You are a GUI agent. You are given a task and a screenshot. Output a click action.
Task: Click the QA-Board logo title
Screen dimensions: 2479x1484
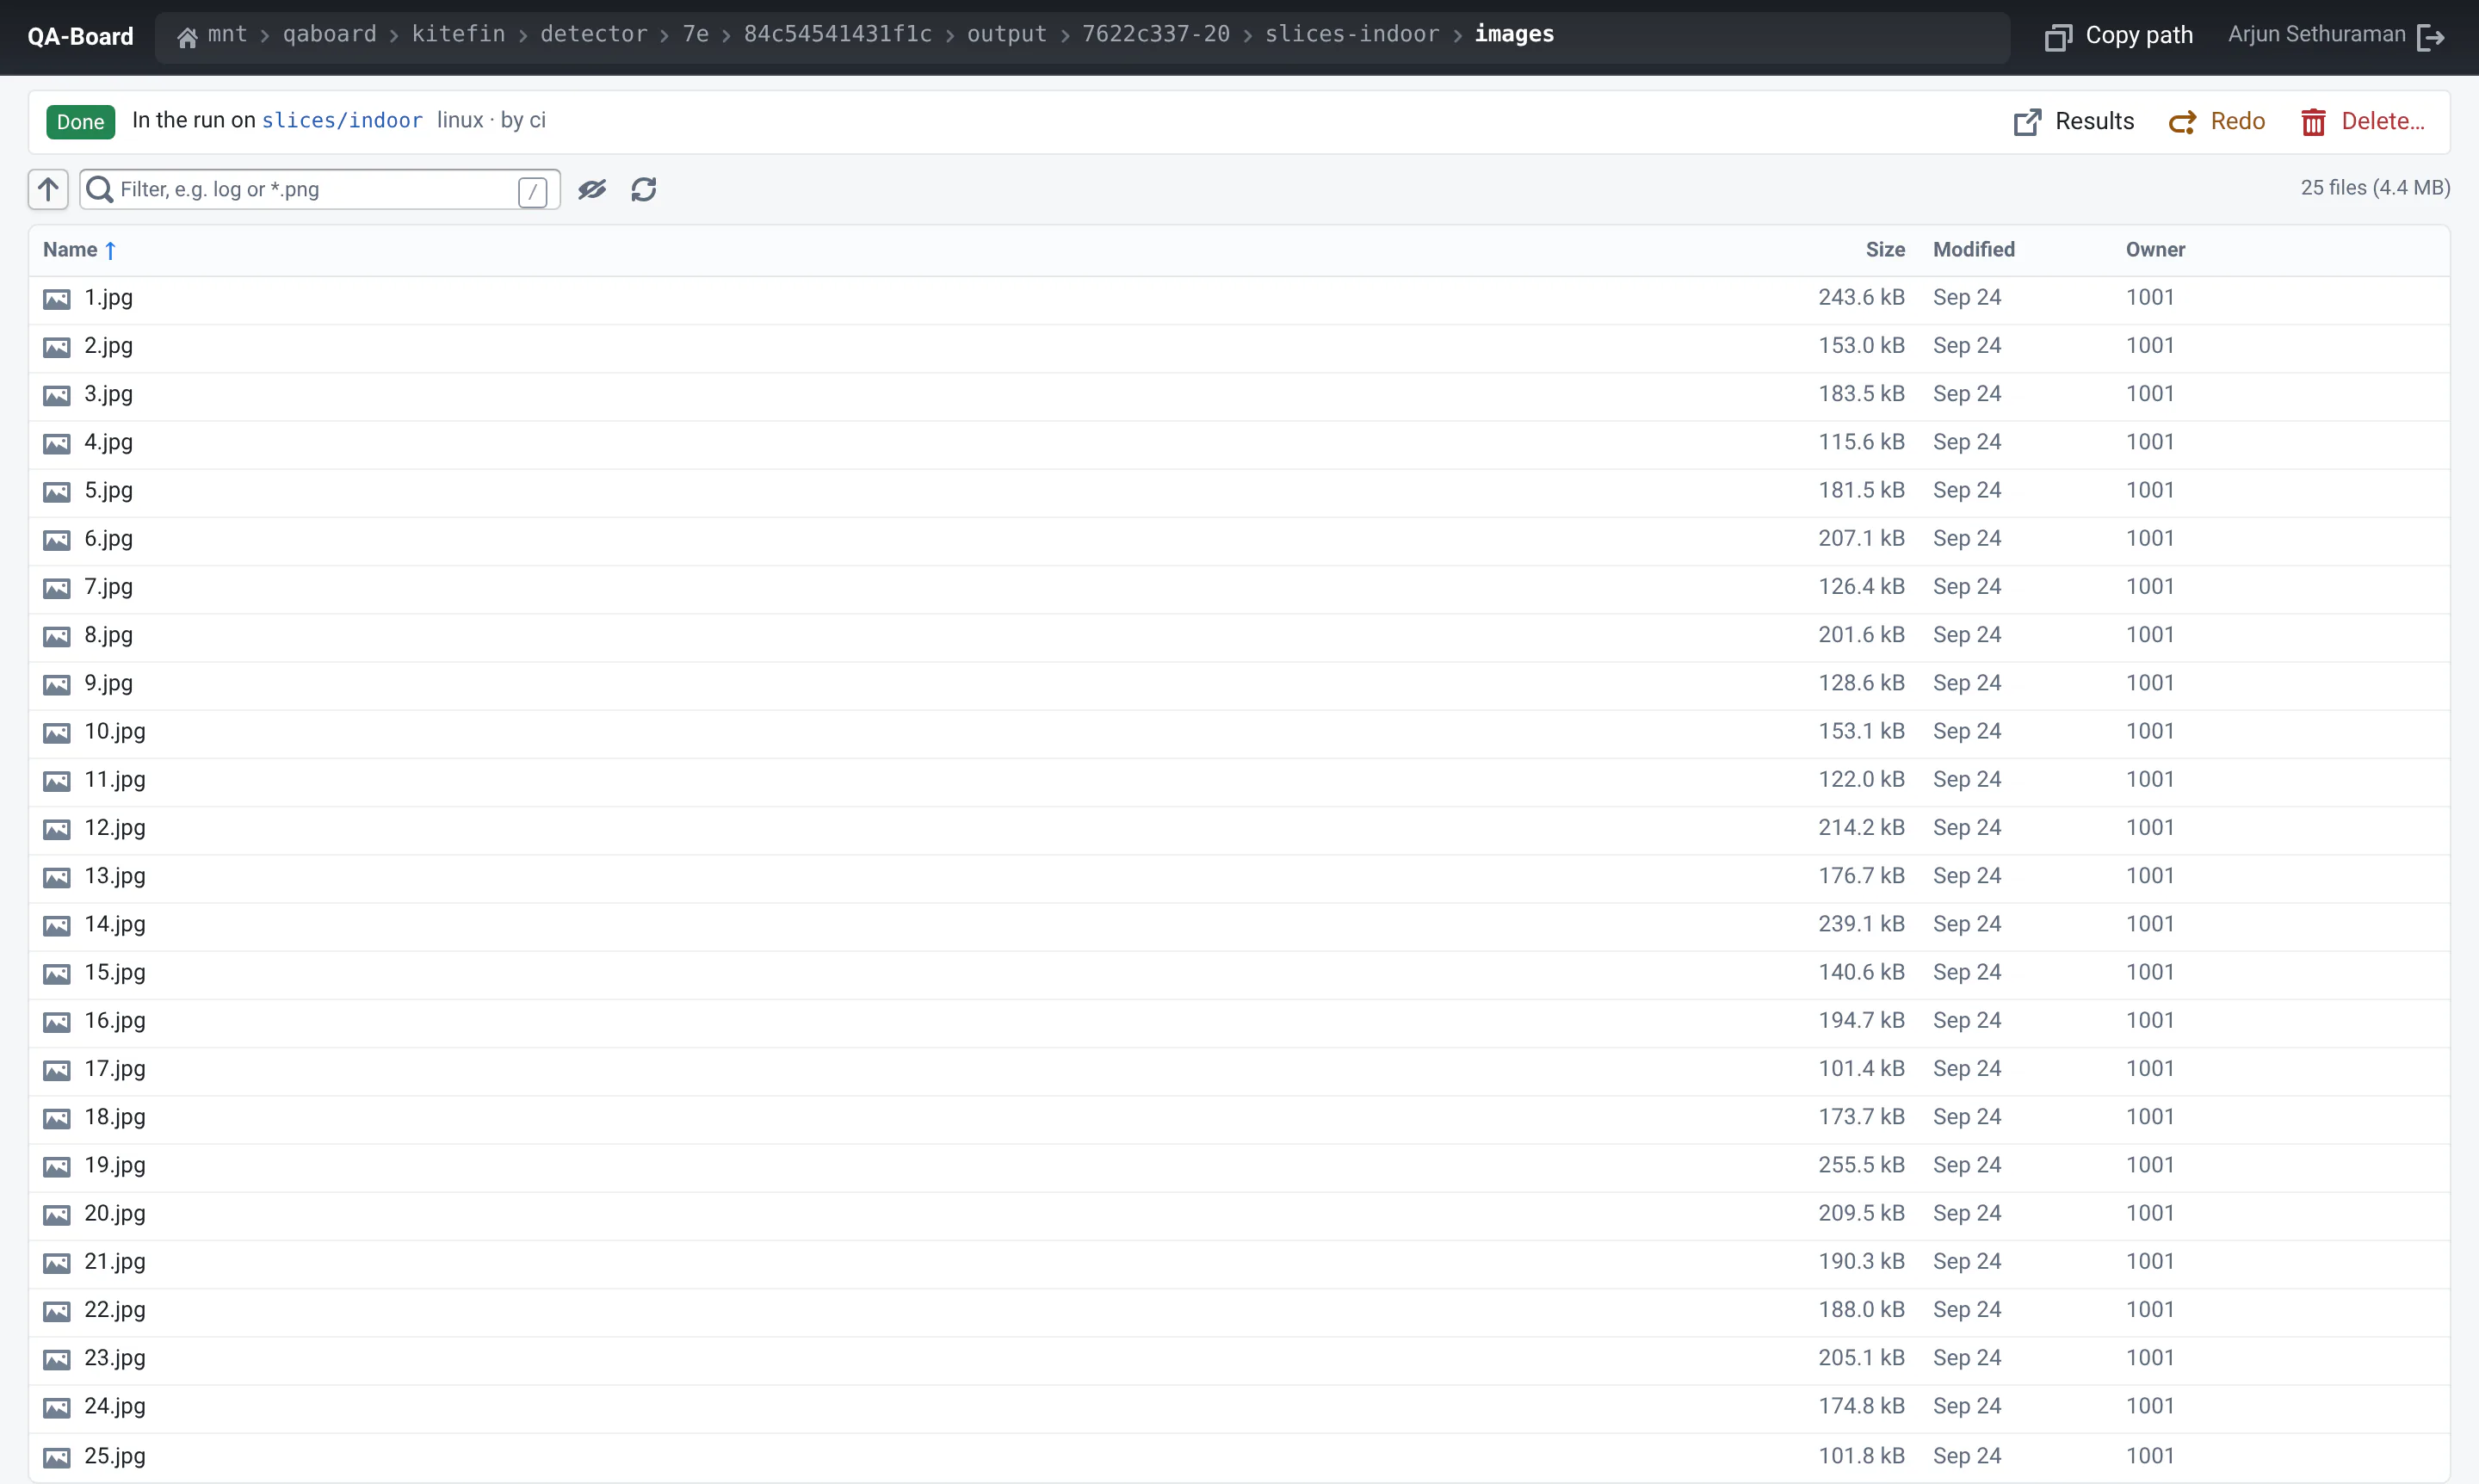[80, 37]
